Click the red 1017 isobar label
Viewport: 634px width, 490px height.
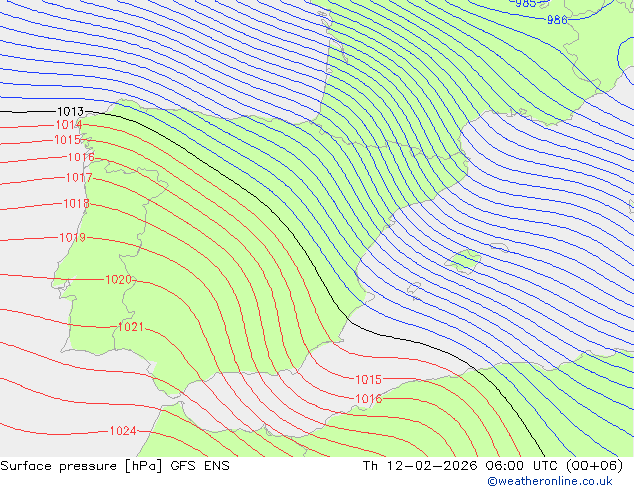[x=79, y=177]
